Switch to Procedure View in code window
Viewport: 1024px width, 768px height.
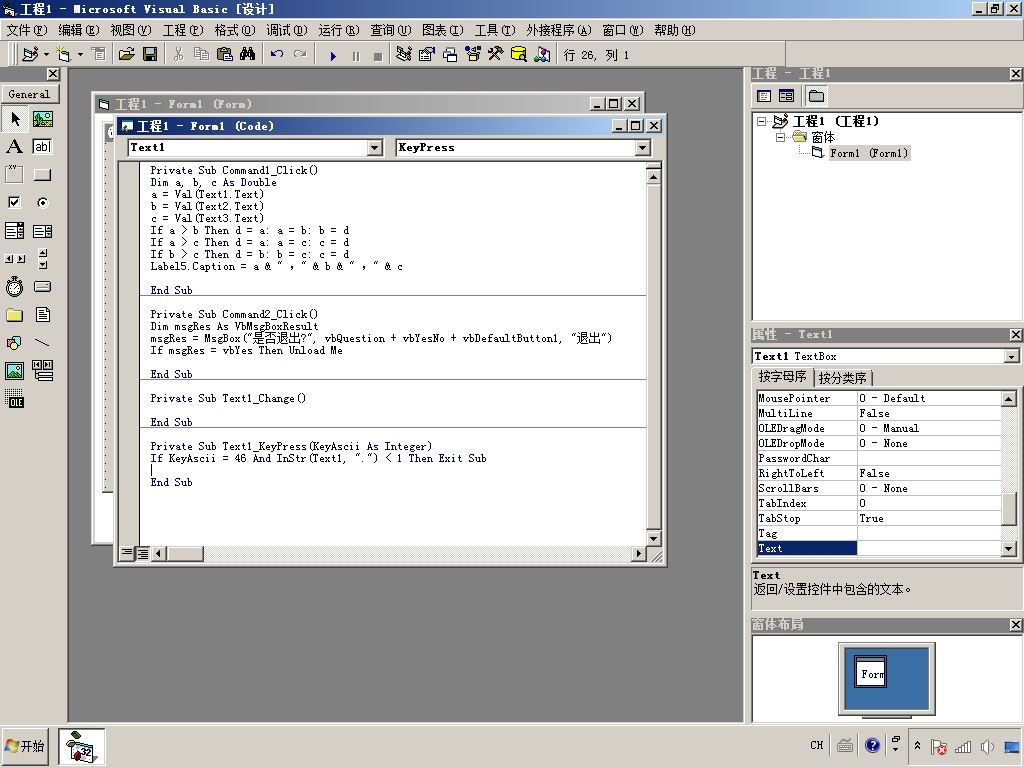(127, 553)
